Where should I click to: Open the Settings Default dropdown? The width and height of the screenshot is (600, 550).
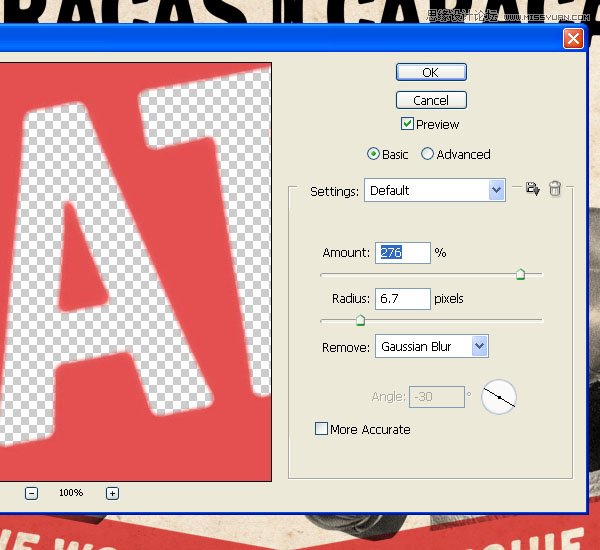[x=435, y=190]
